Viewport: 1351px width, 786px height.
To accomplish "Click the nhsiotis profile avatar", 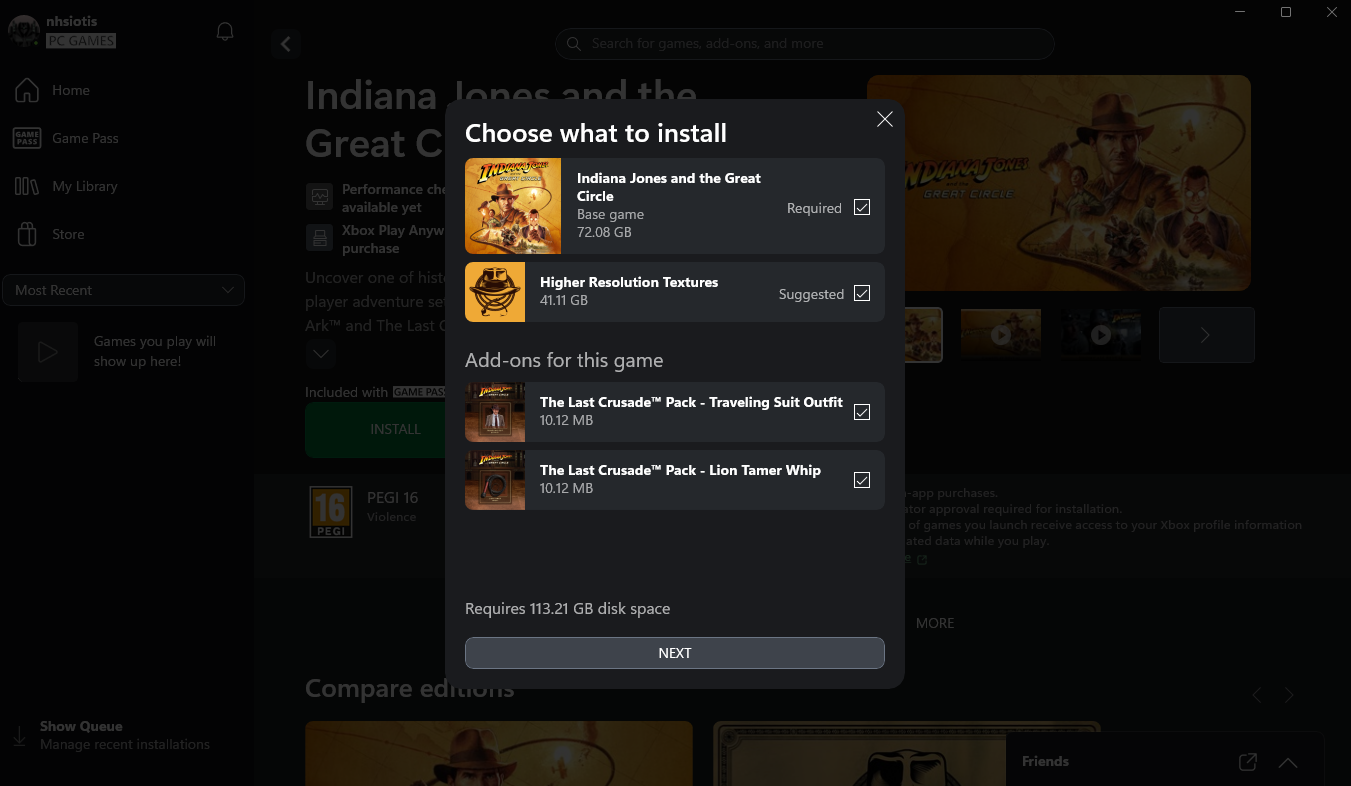I will pos(24,31).
